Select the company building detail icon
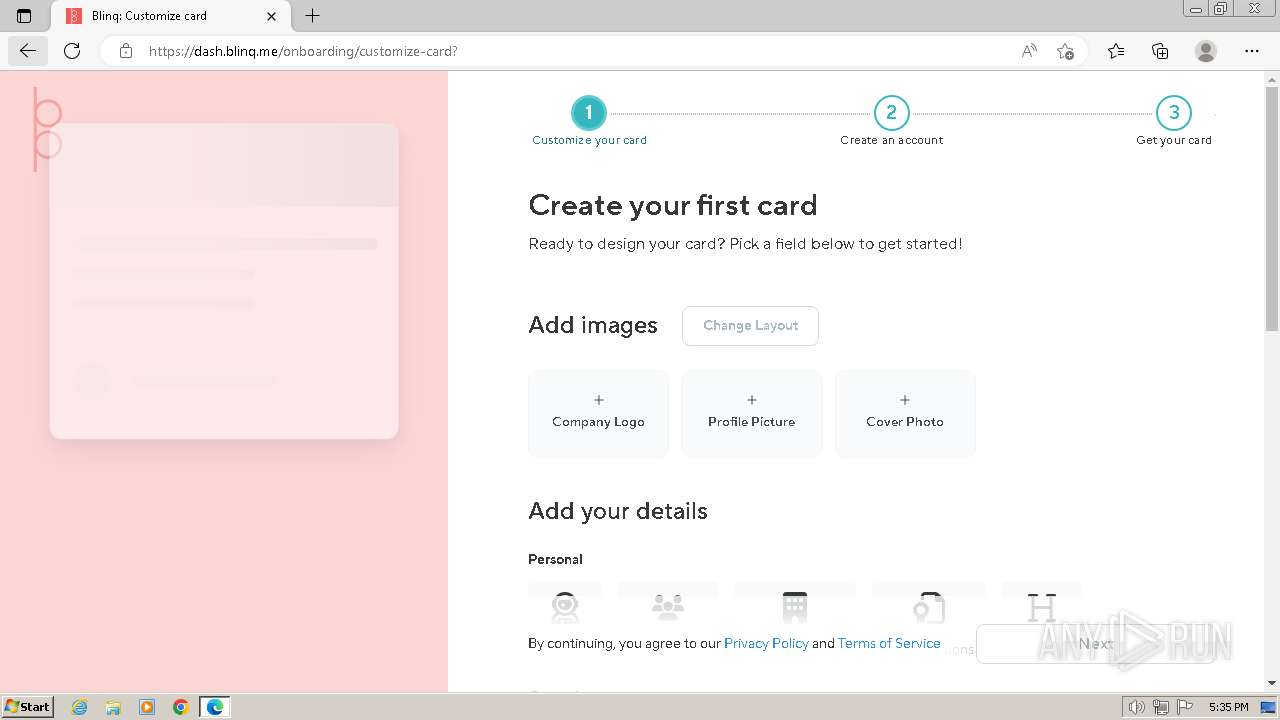The width and height of the screenshot is (1280, 720). [x=795, y=606]
